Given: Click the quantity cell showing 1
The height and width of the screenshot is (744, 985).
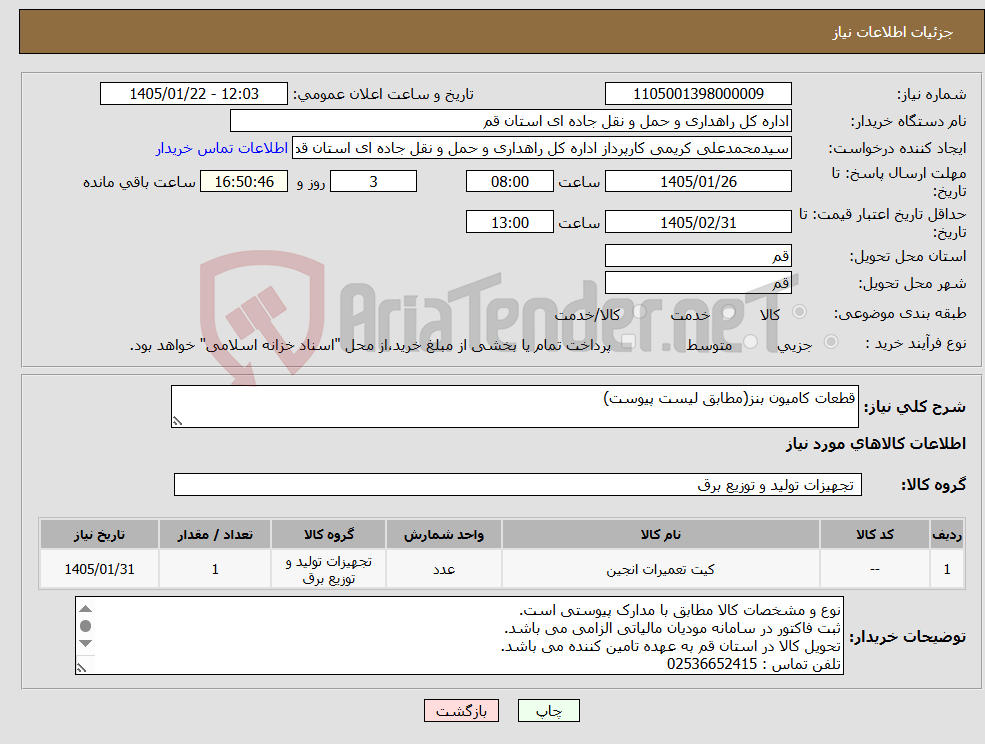Looking at the screenshot, I should coord(215,569).
